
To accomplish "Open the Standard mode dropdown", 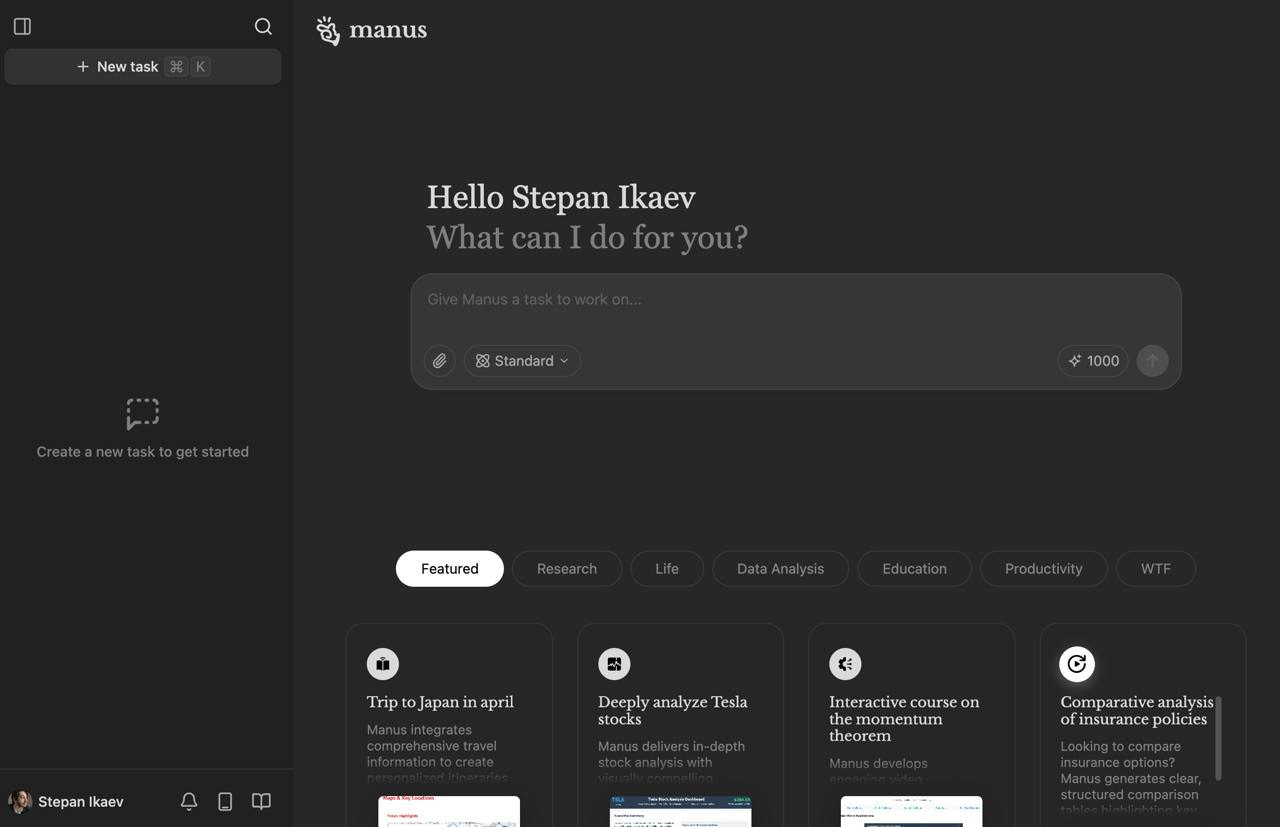I will pyautogui.click(x=522, y=361).
